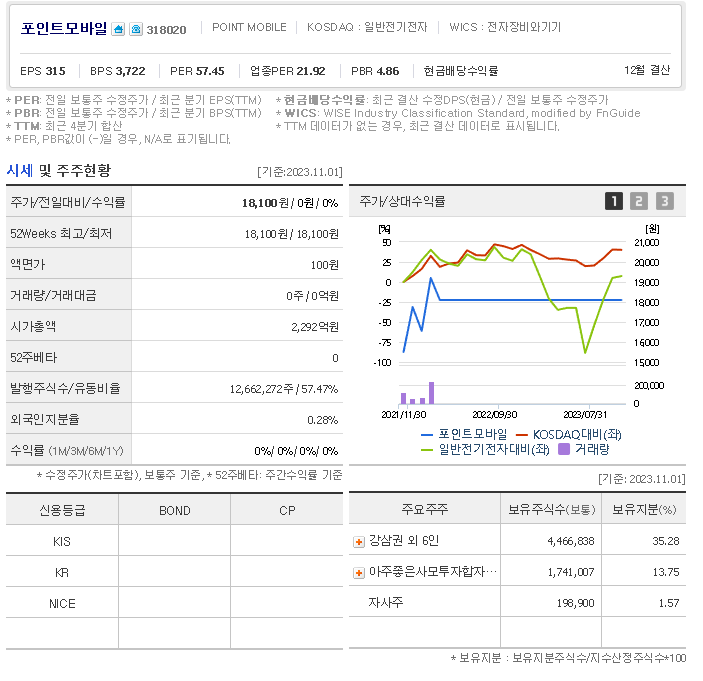Click the POINT MOBILE English name

coord(249,27)
